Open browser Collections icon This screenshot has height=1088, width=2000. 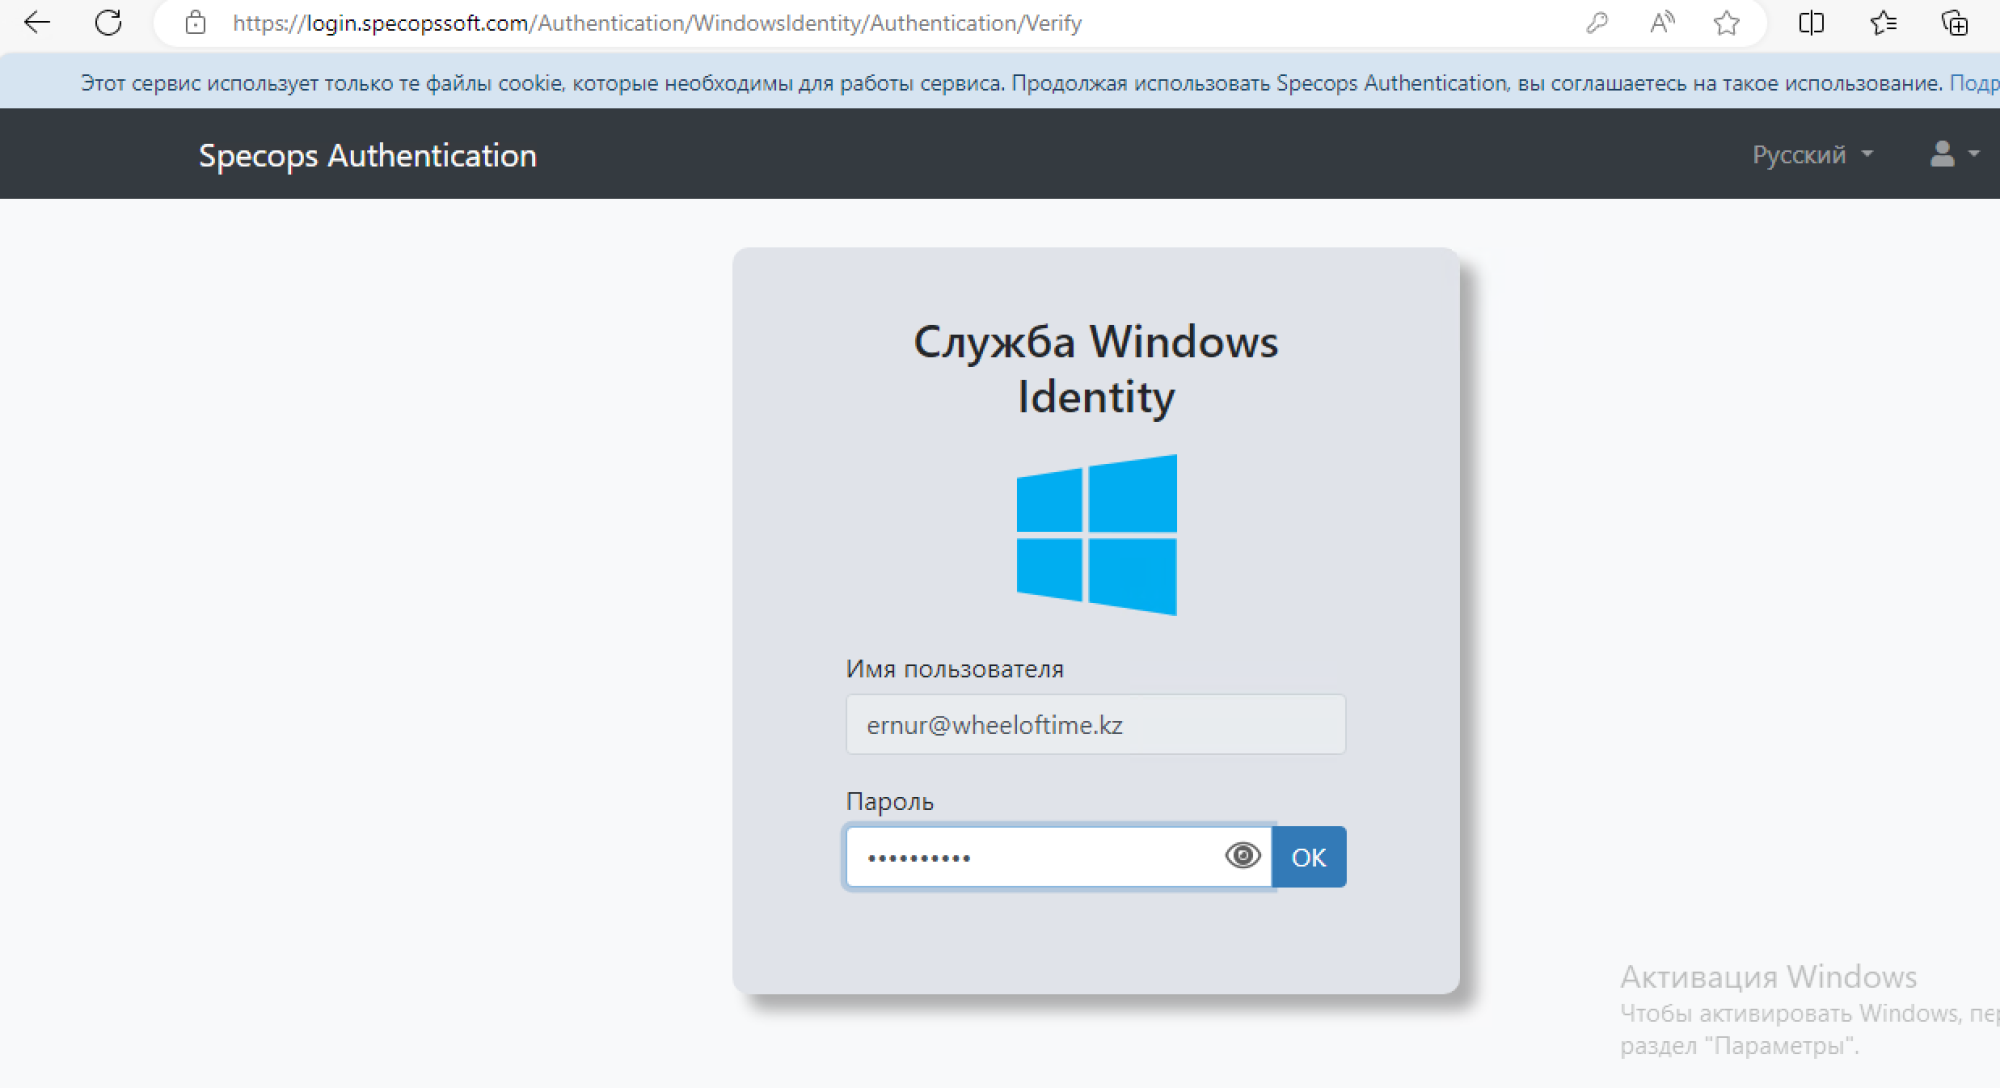click(x=1954, y=22)
